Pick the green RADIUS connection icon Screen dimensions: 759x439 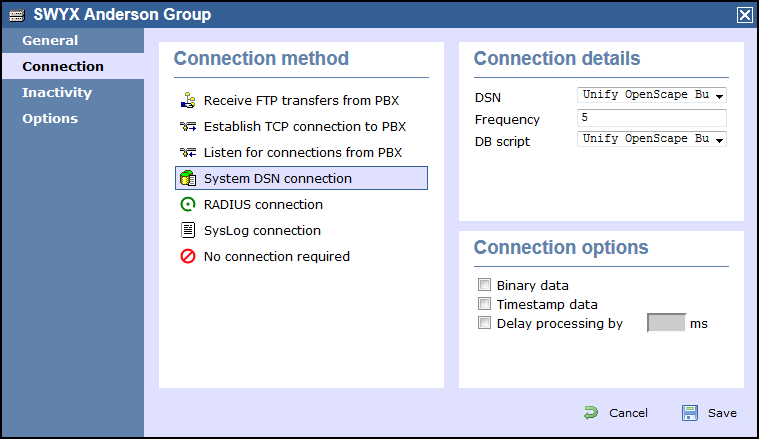point(188,204)
